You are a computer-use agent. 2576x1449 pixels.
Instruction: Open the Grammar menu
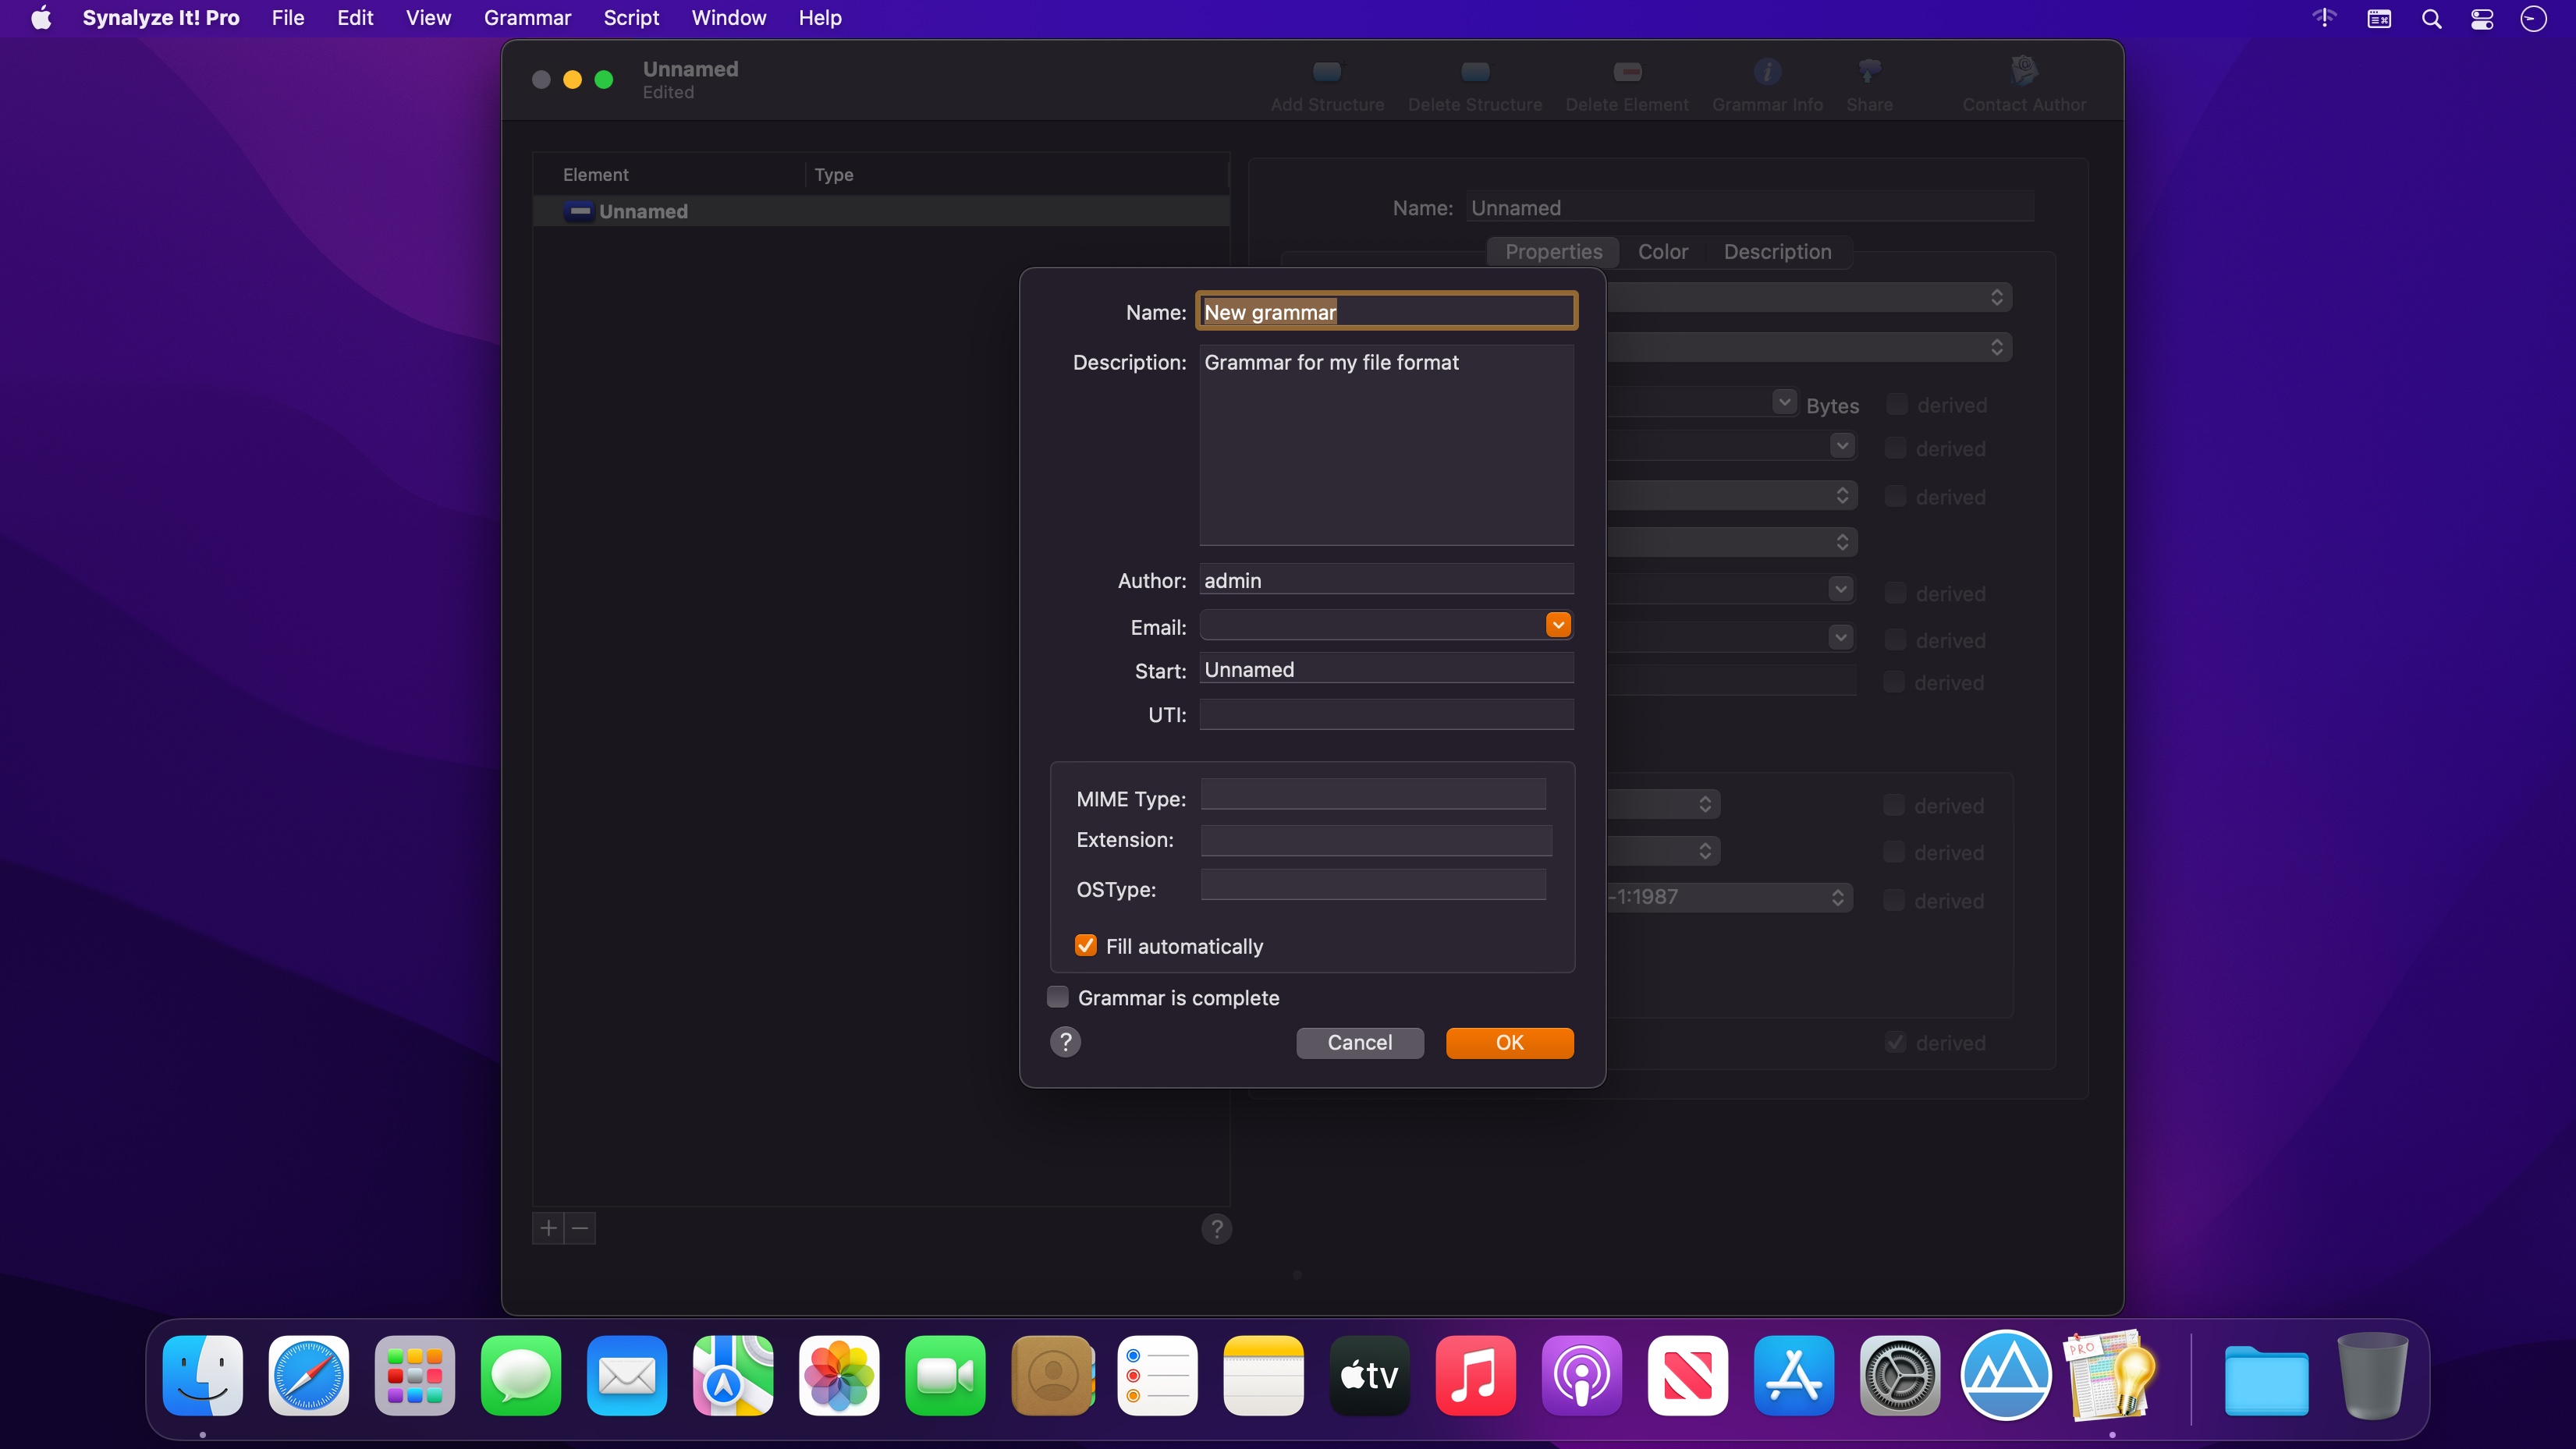(527, 18)
